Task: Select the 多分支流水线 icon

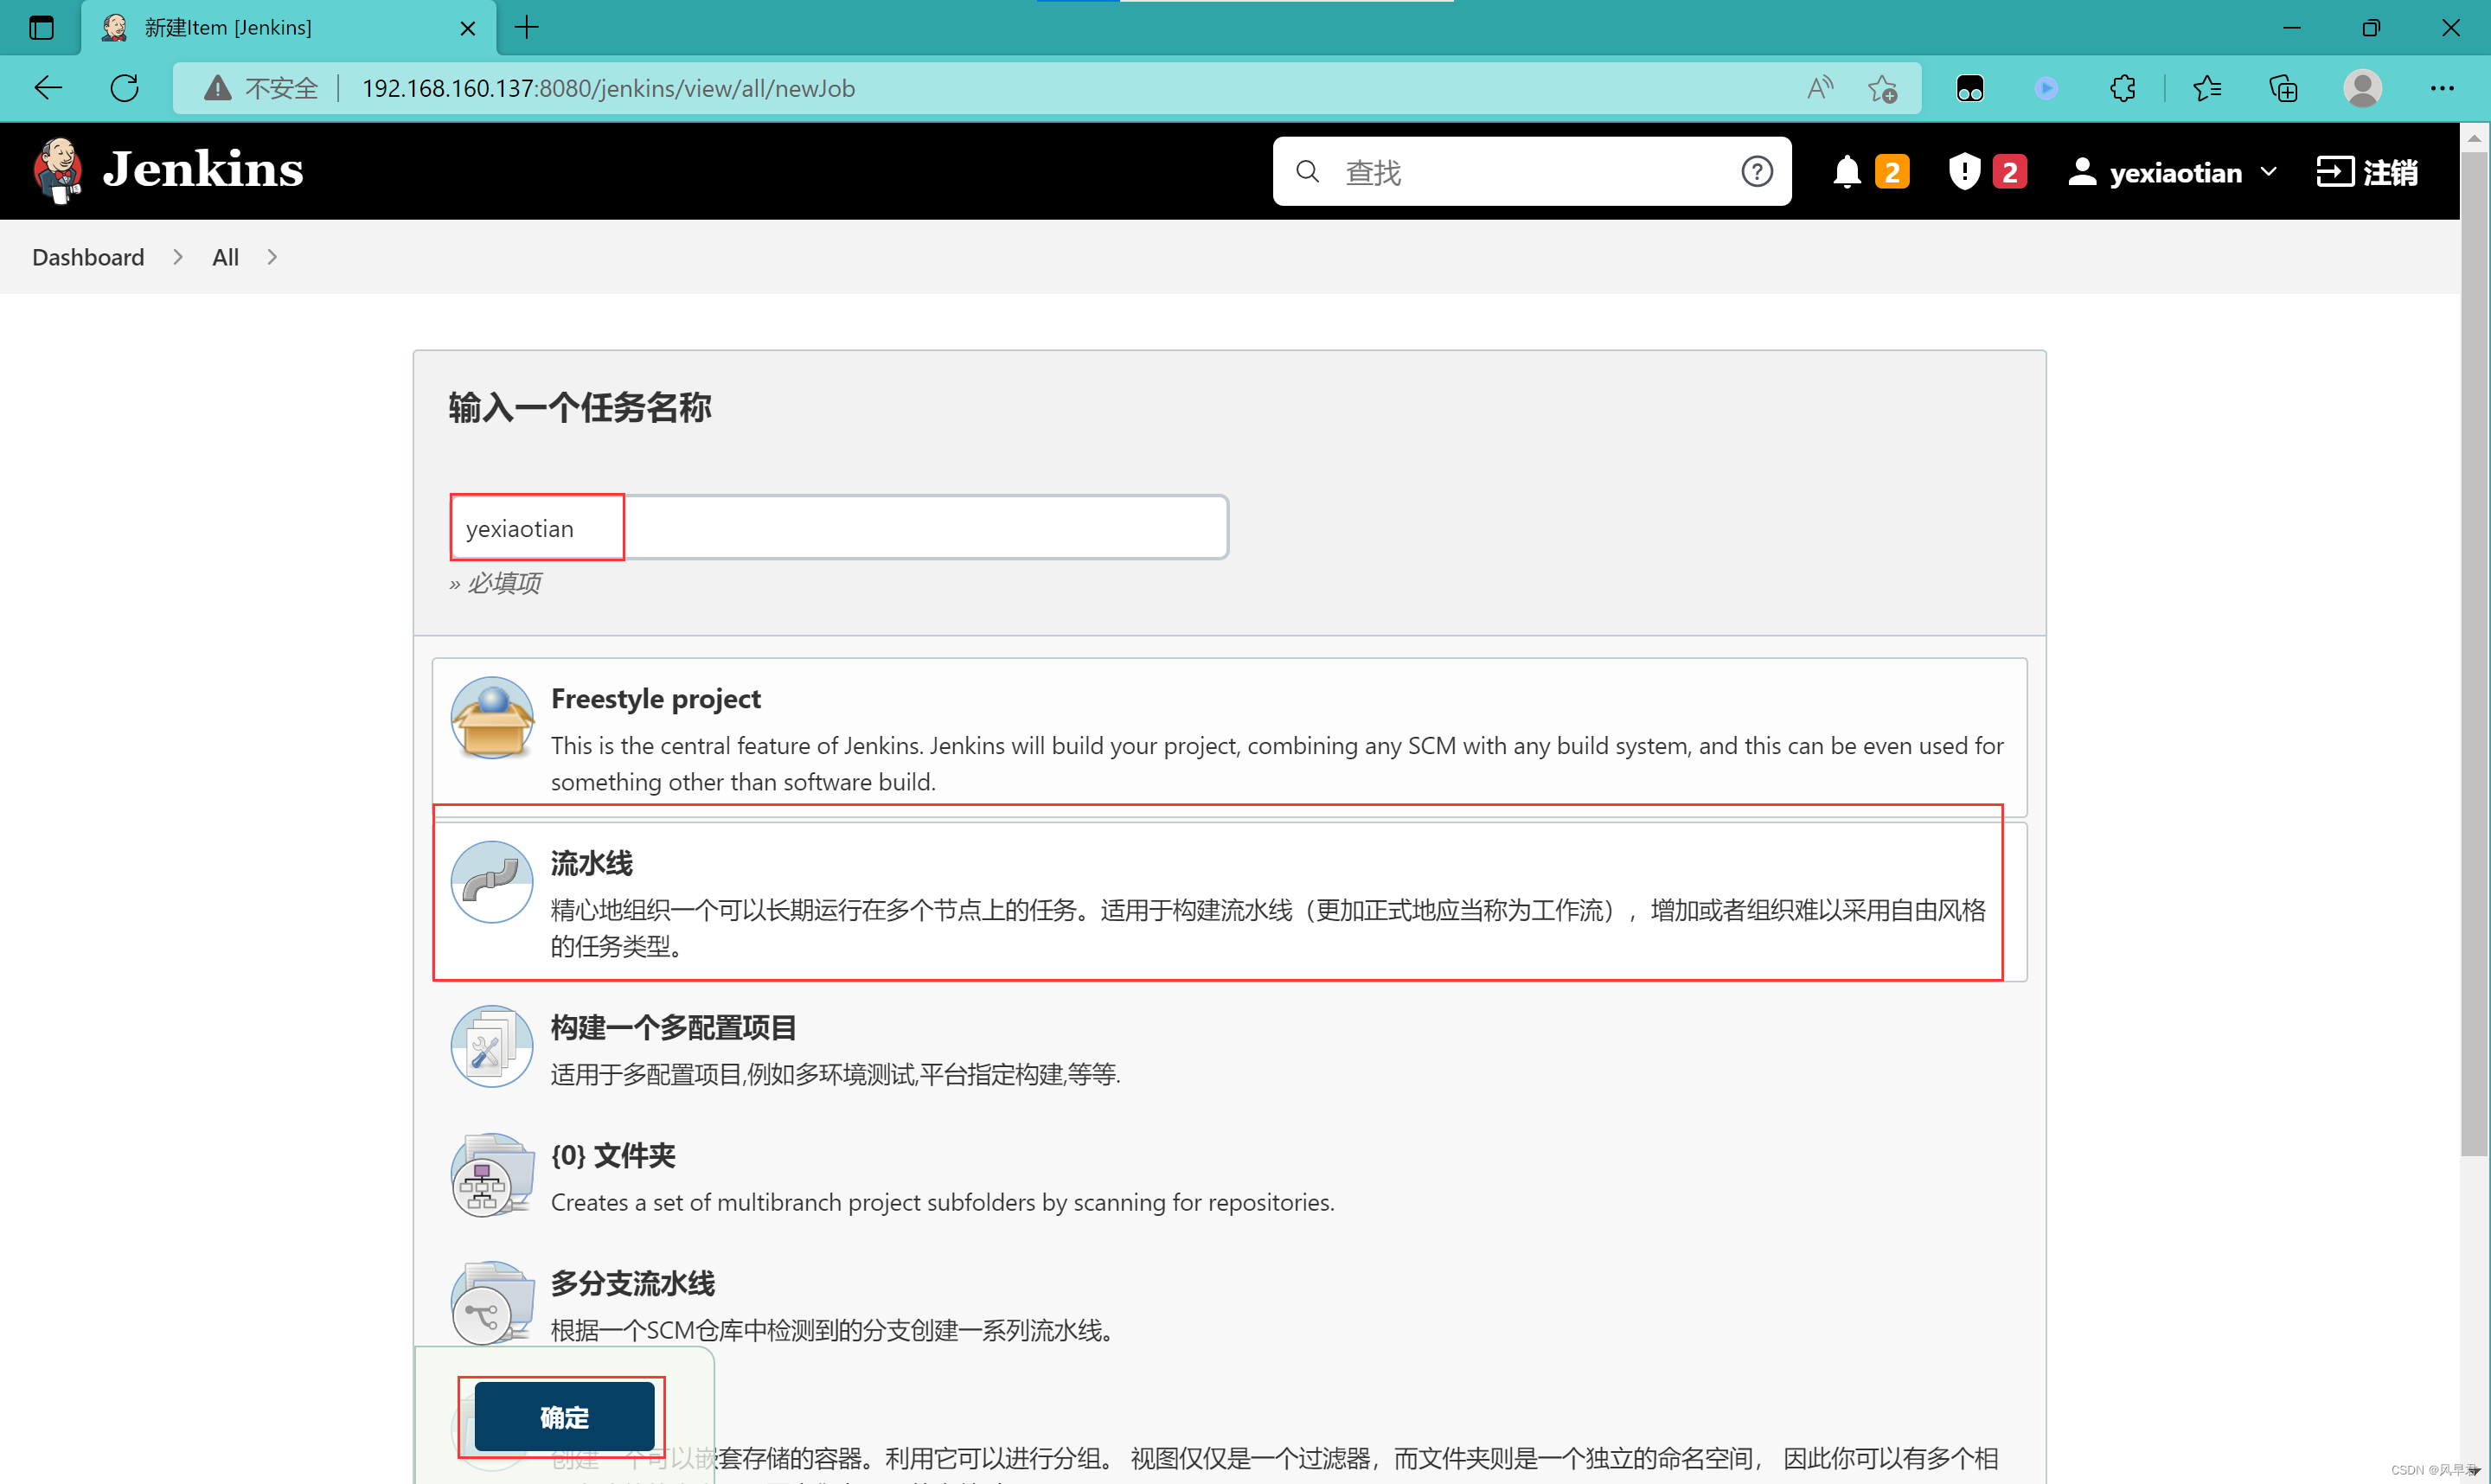Action: (491, 1302)
